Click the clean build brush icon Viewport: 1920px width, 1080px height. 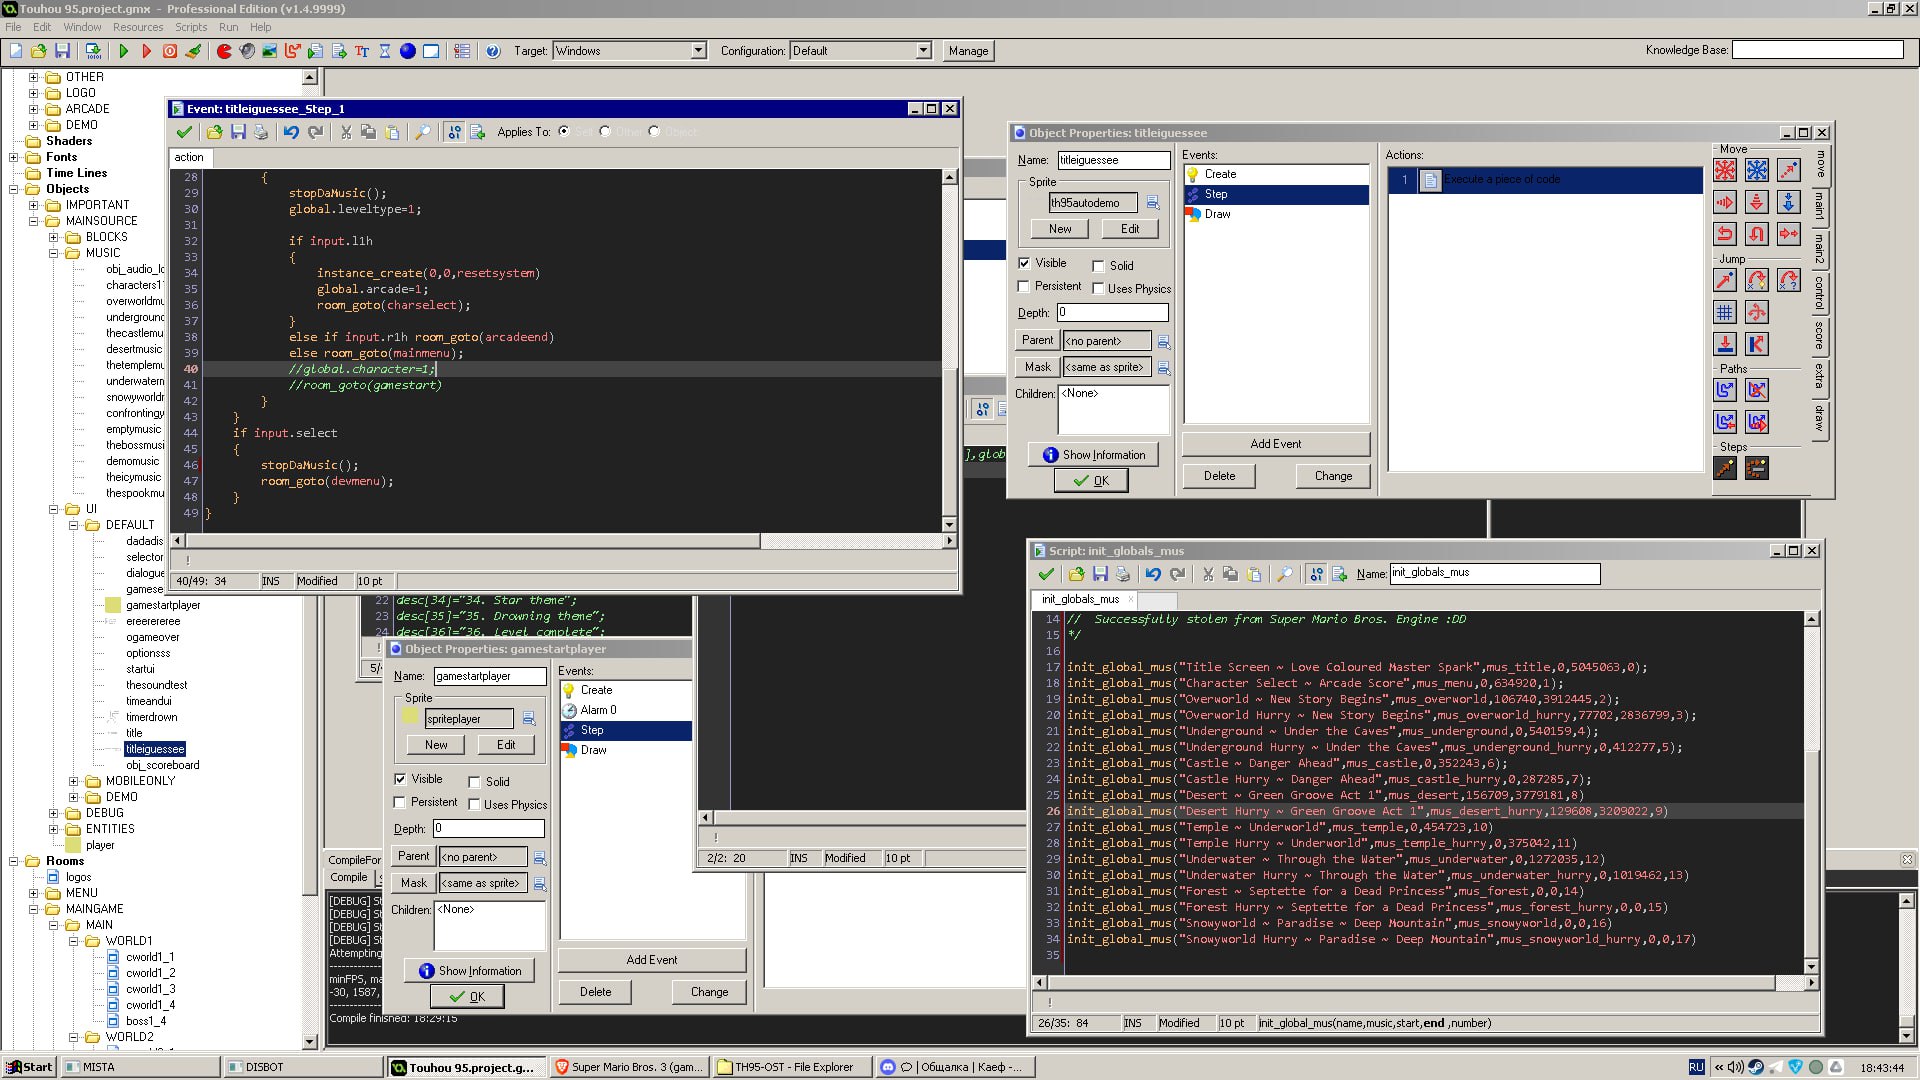click(x=194, y=51)
